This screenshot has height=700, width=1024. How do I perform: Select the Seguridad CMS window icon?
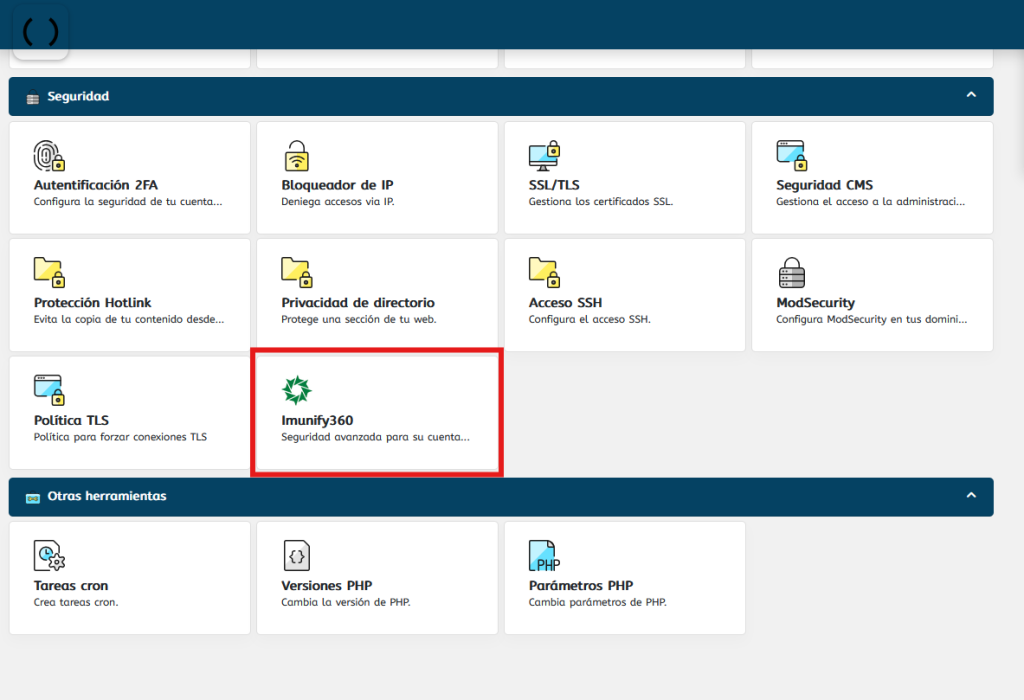pos(791,156)
